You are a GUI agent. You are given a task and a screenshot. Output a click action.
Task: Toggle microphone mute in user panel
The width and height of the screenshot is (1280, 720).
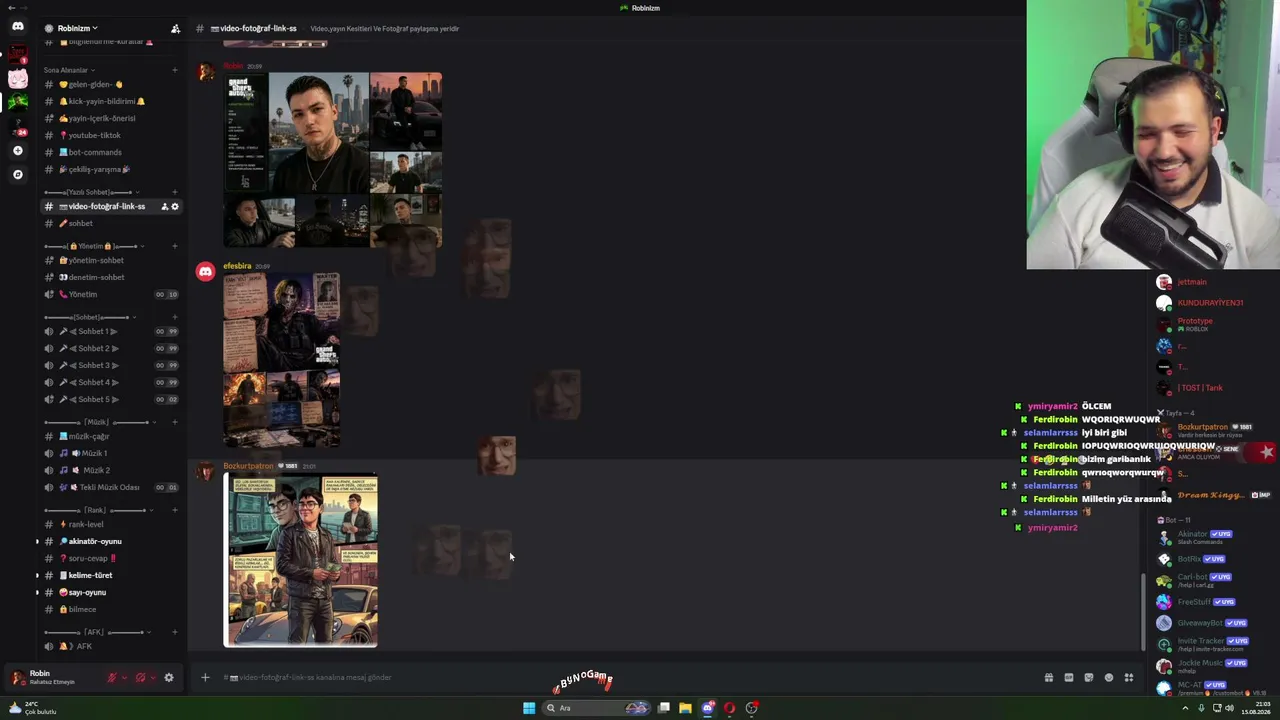click(x=112, y=678)
